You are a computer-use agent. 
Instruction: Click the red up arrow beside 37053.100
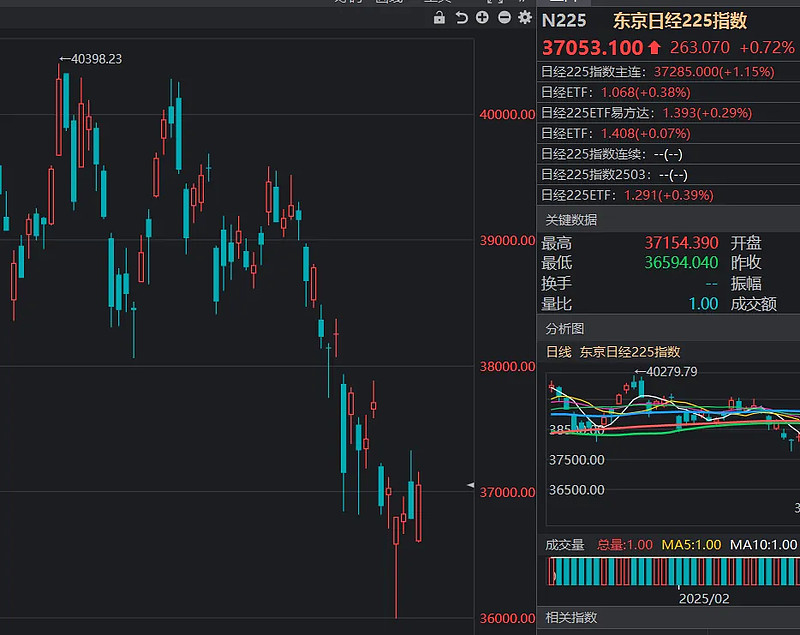(x=654, y=48)
